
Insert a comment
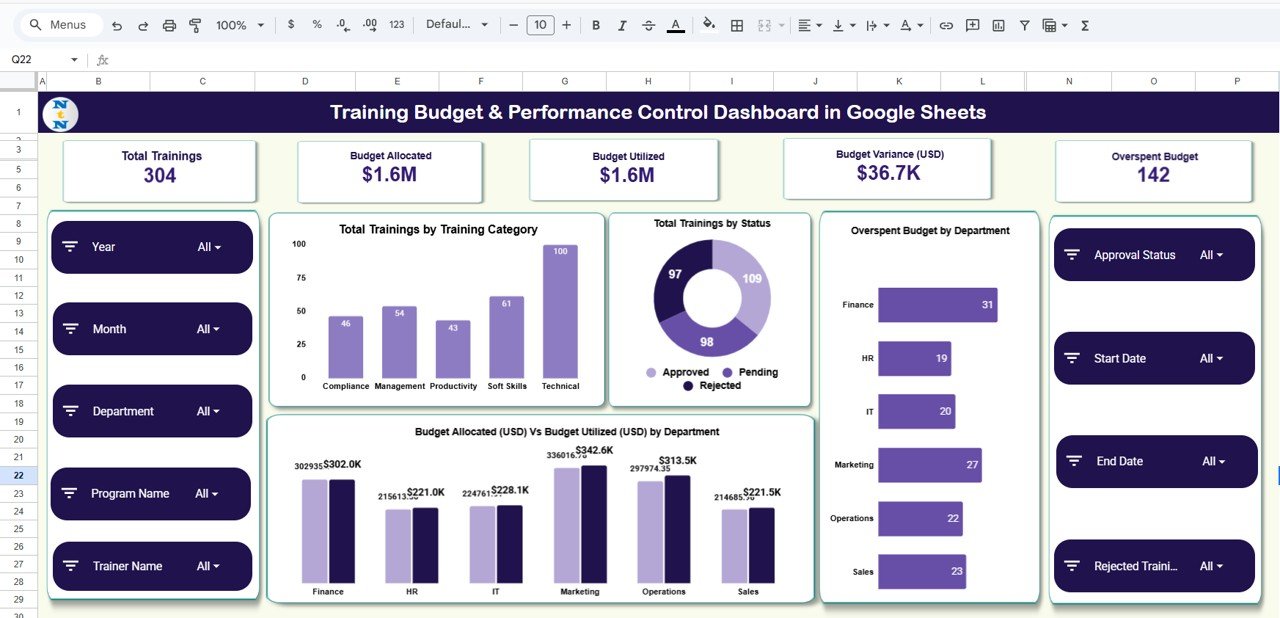pos(972,25)
